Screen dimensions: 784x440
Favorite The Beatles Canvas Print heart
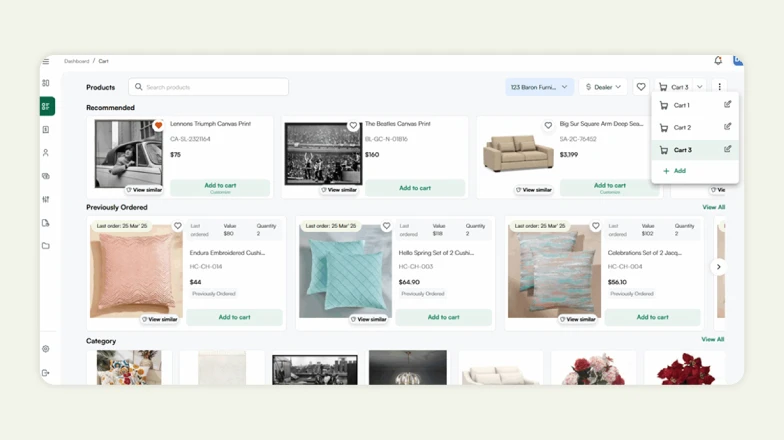coord(353,126)
